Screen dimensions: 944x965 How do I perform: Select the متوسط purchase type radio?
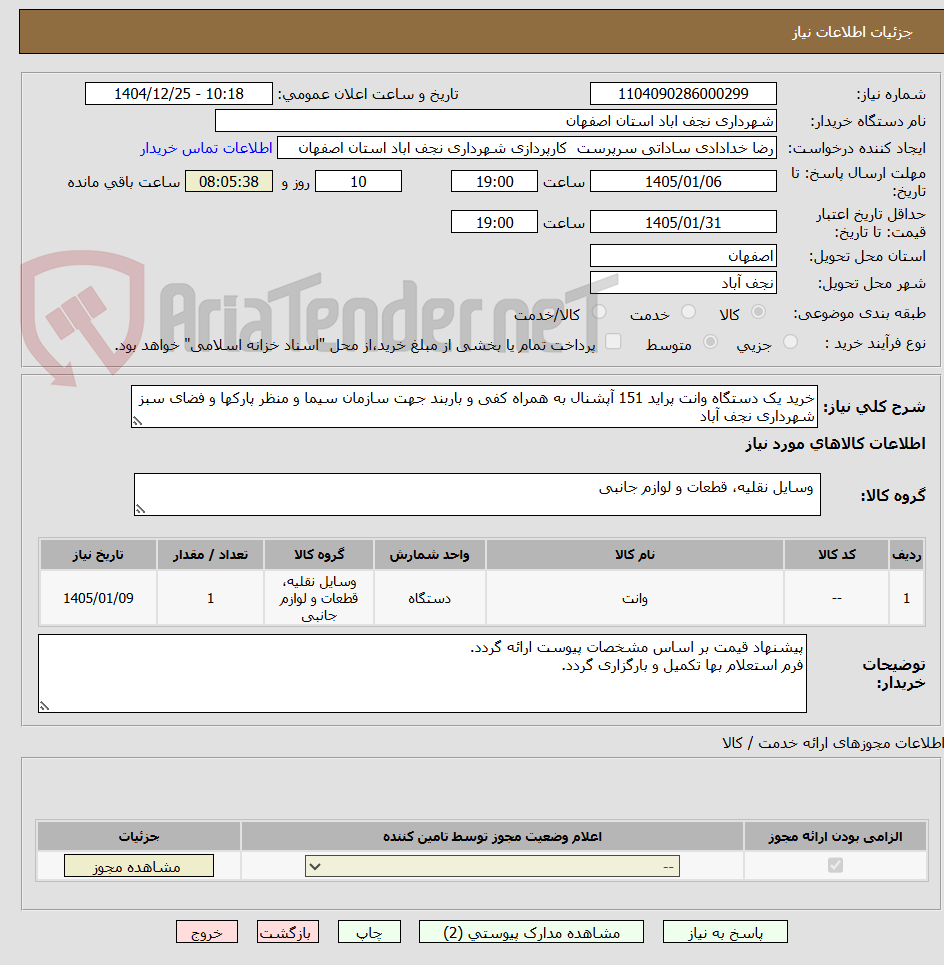point(710,342)
